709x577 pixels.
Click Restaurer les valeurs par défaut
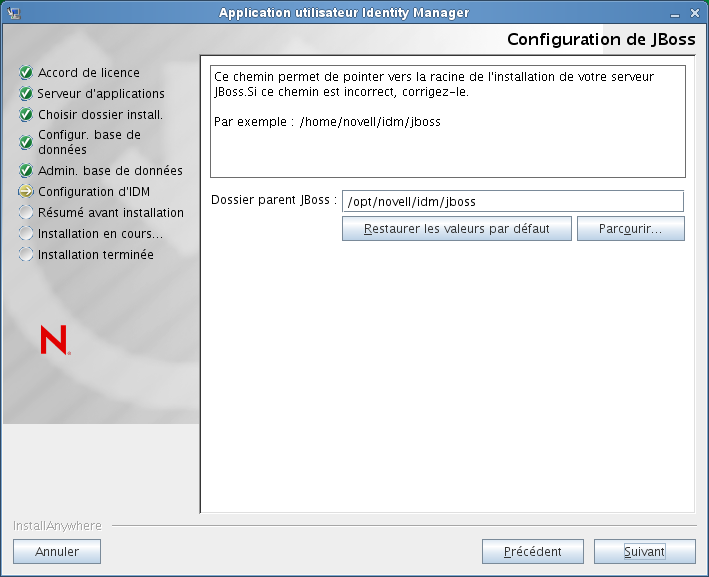tap(456, 229)
